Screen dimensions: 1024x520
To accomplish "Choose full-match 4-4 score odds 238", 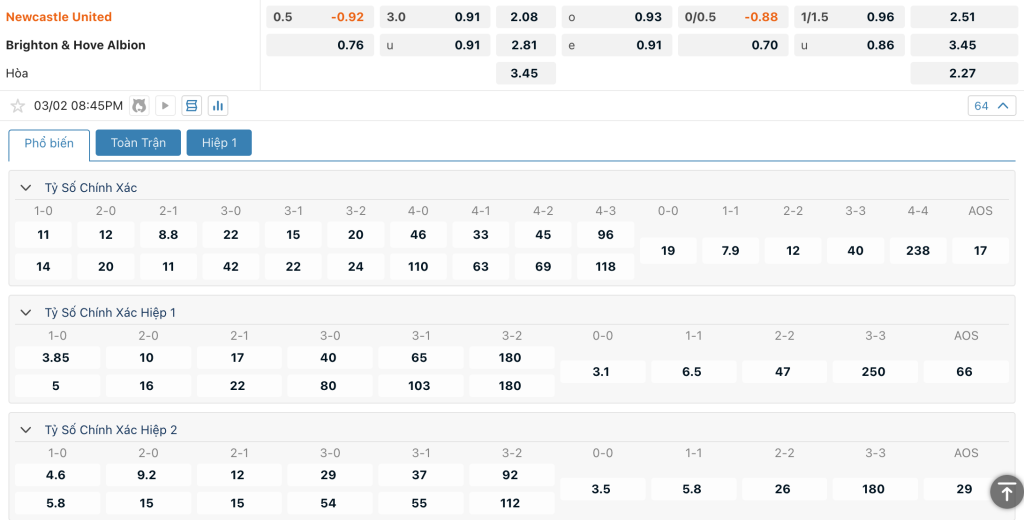I will click(x=918, y=250).
